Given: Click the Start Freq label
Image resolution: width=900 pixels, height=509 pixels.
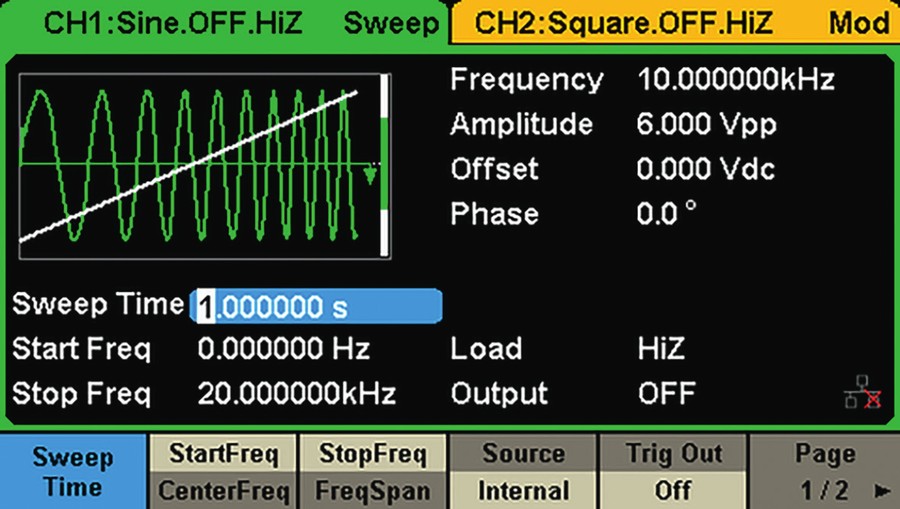Looking at the screenshot, I should pyautogui.click(x=82, y=349).
